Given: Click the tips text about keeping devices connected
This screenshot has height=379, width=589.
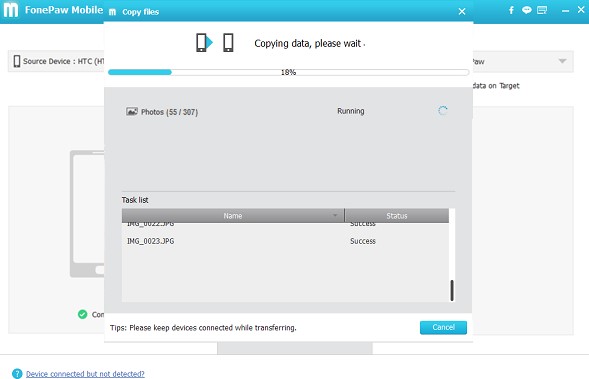Looking at the screenshot, I should [203, 328].
